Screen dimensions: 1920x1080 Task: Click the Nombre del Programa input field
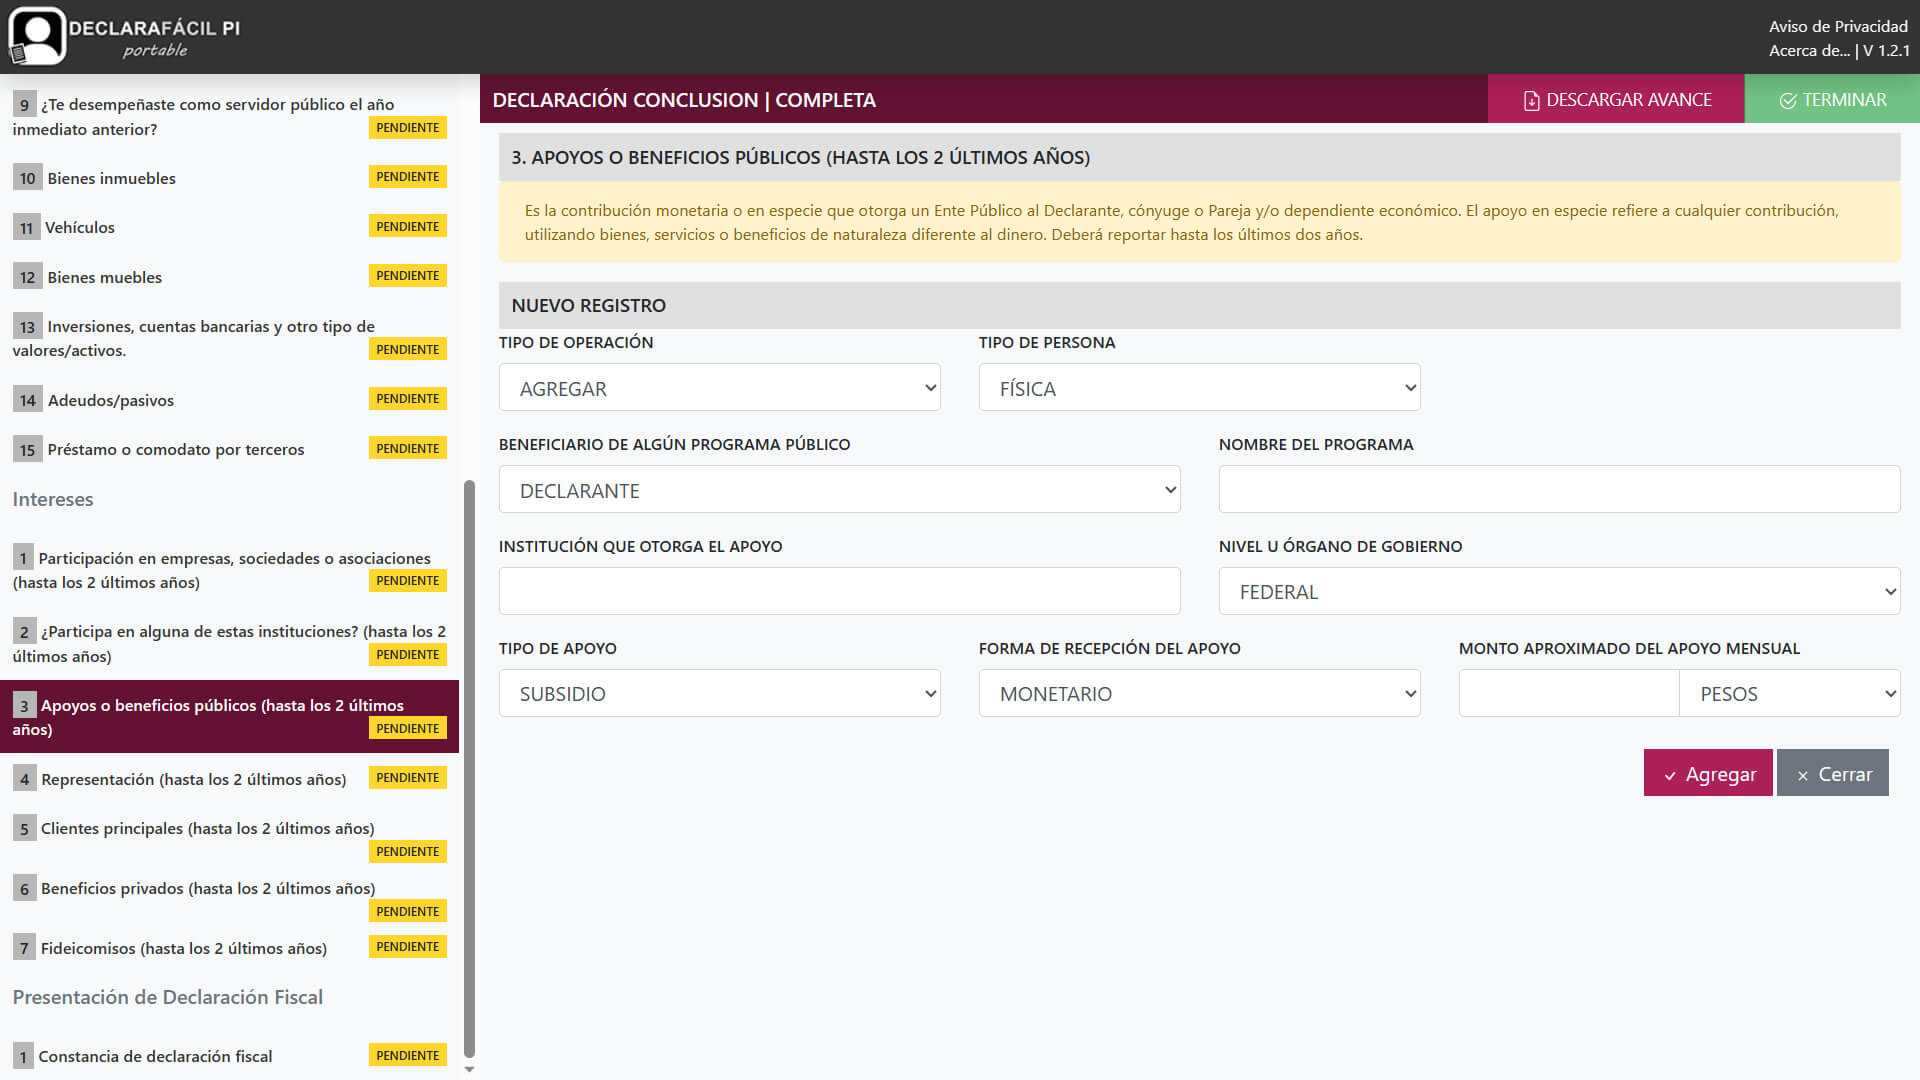click(1559, 490)
